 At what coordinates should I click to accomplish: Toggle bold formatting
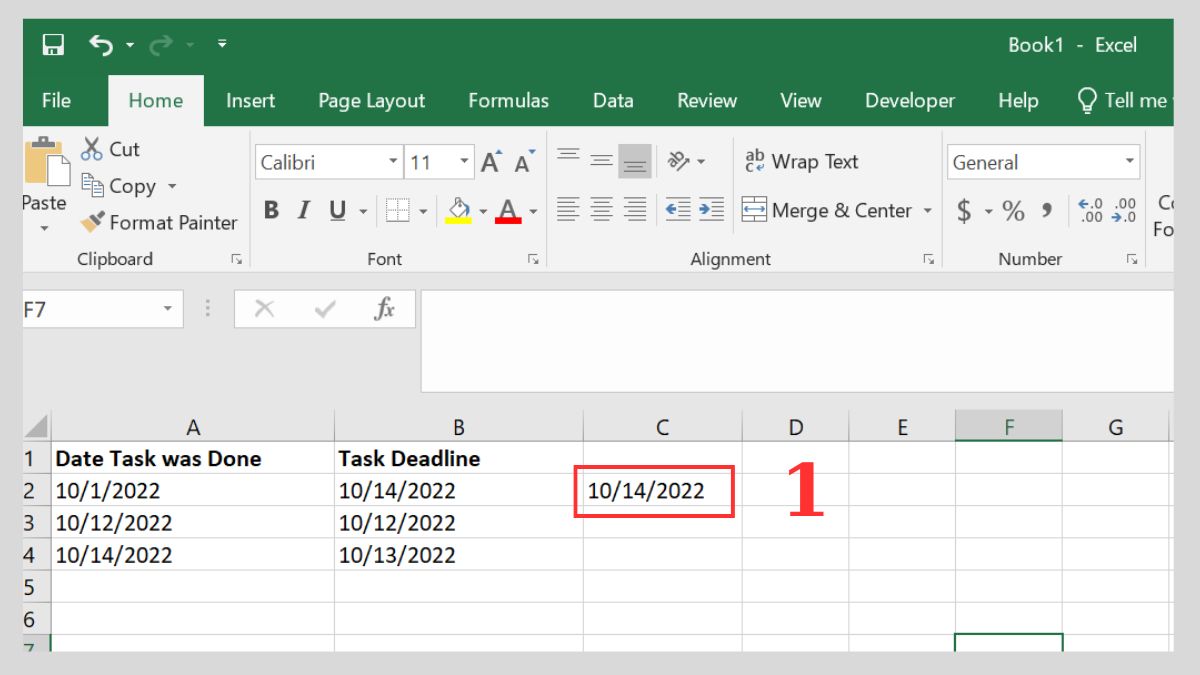coord(270,210)
